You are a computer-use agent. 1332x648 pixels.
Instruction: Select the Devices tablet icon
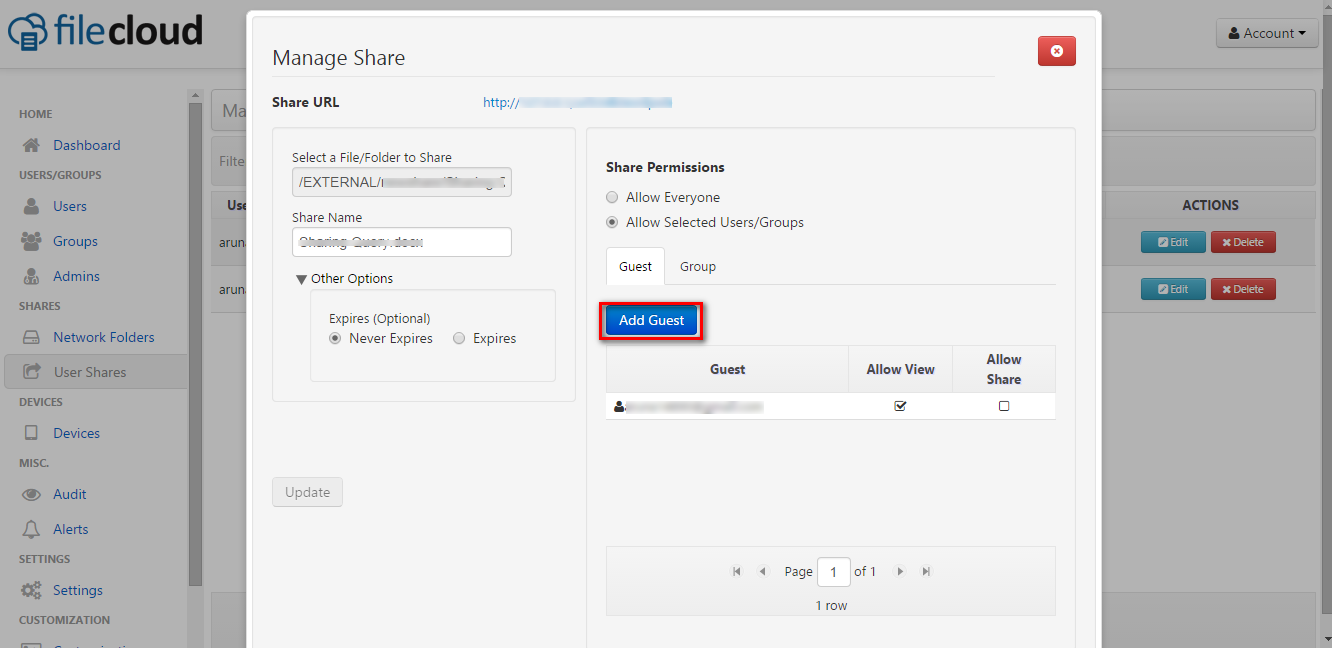31,433
